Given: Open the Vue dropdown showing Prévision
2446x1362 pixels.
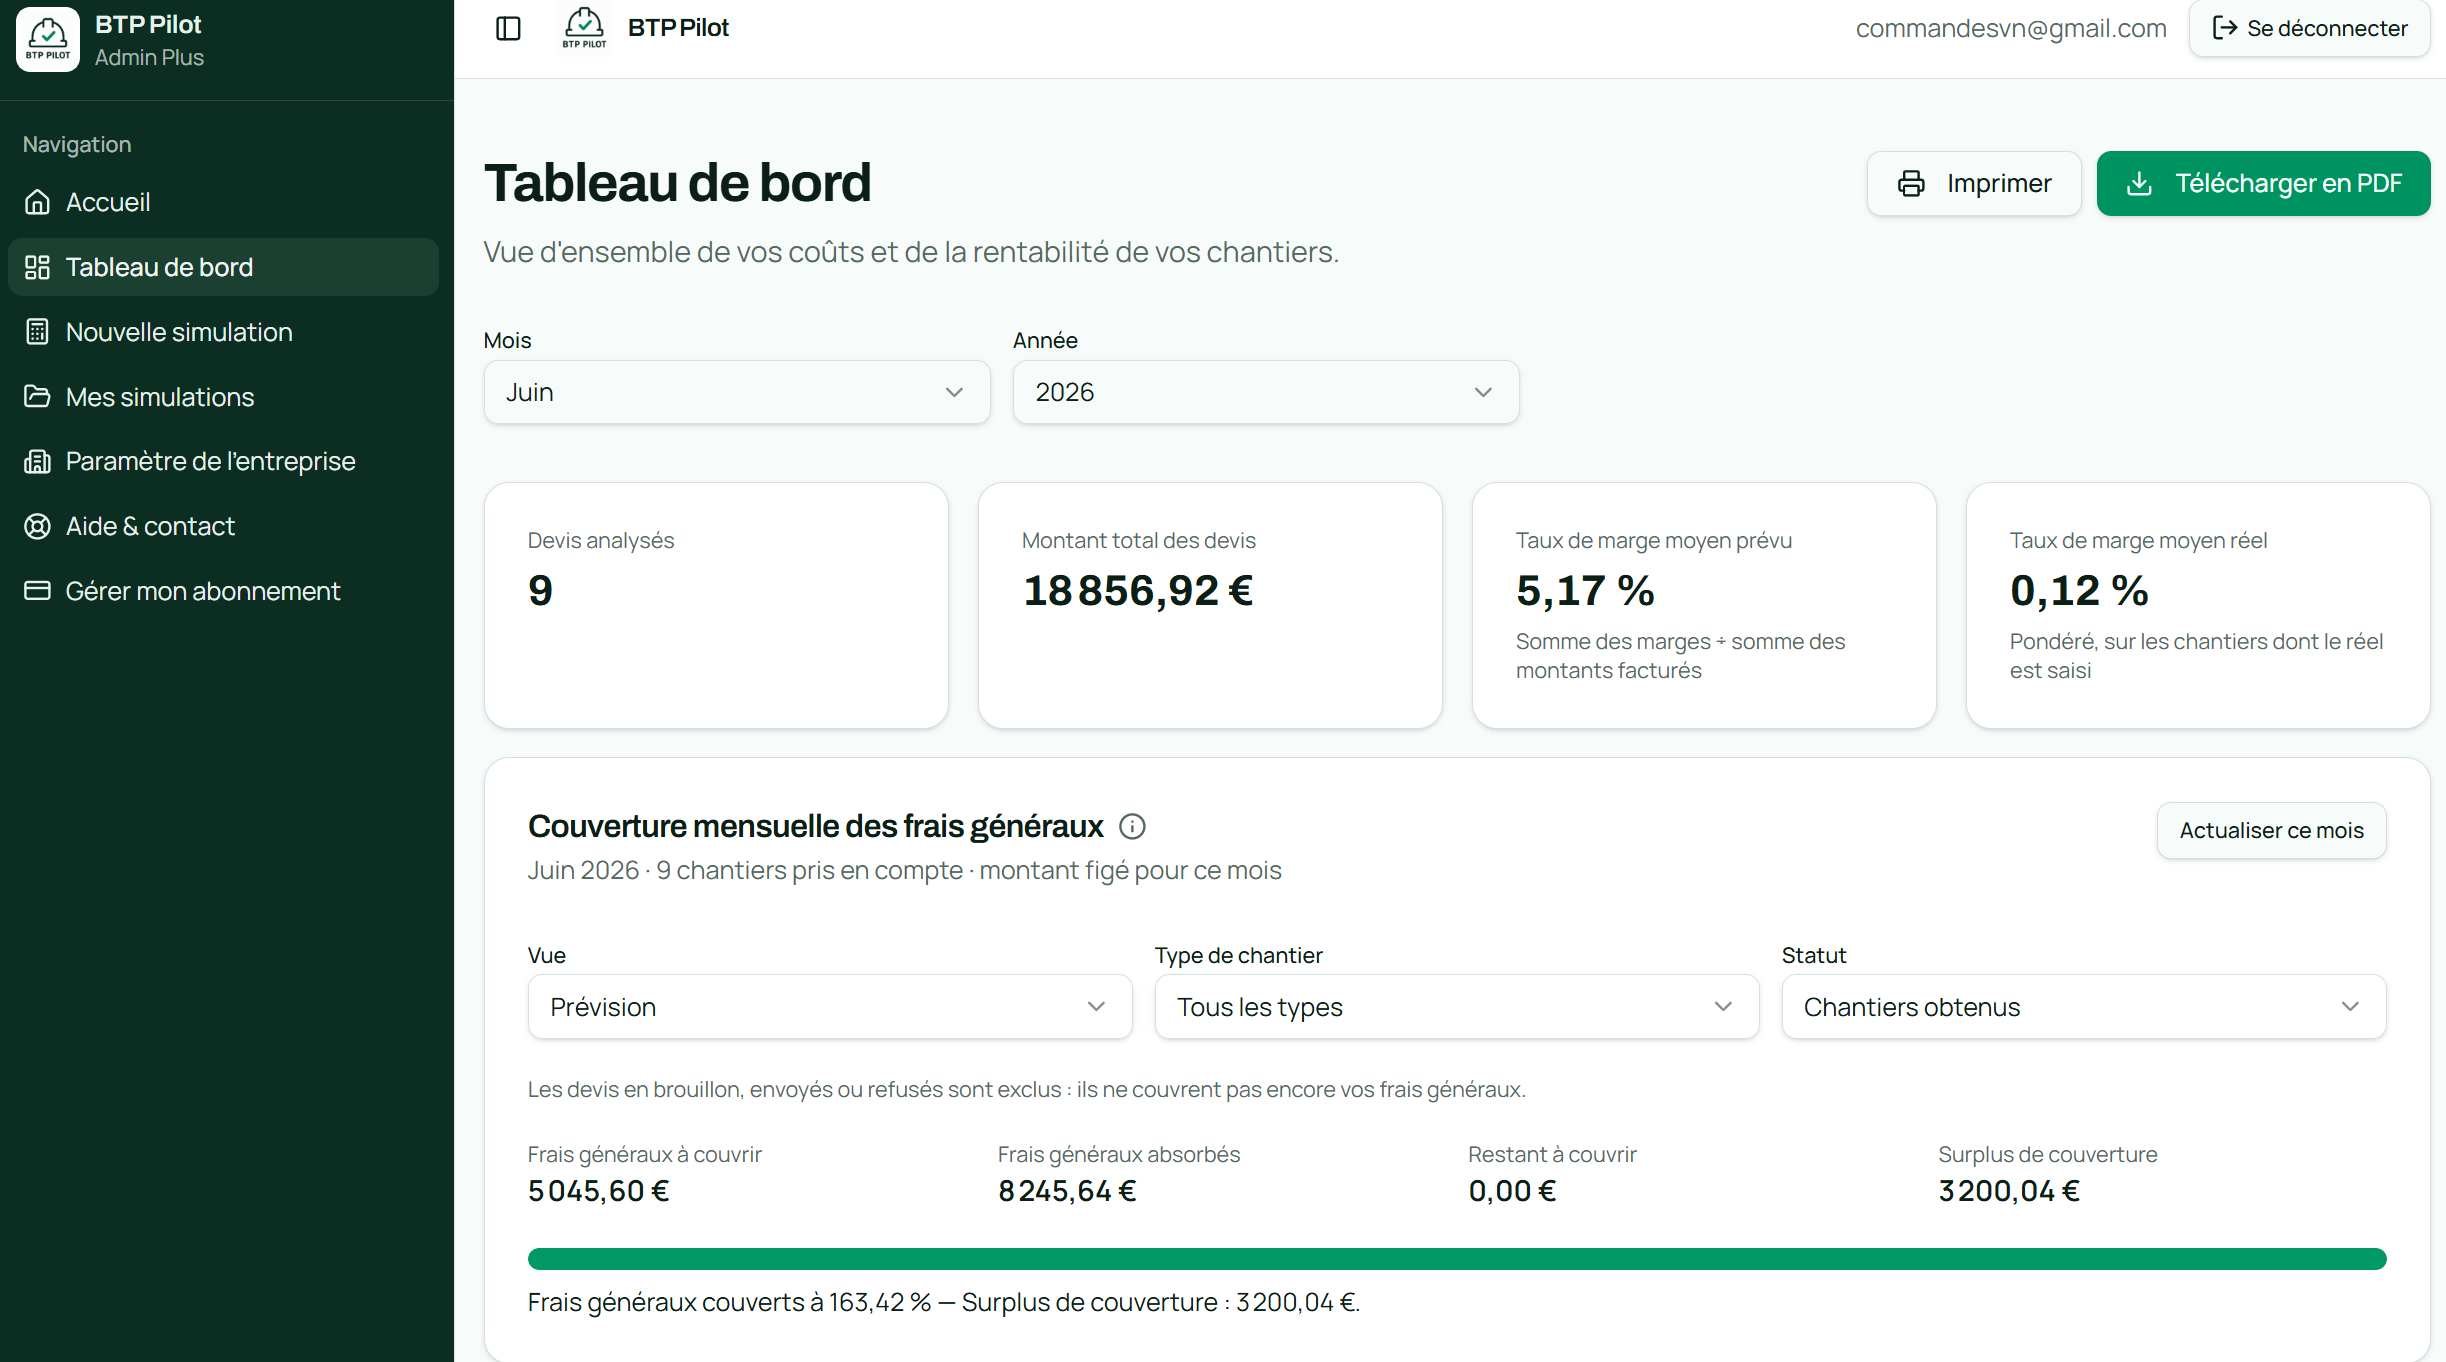Looking at the screenshot, I should point(830,1007).
